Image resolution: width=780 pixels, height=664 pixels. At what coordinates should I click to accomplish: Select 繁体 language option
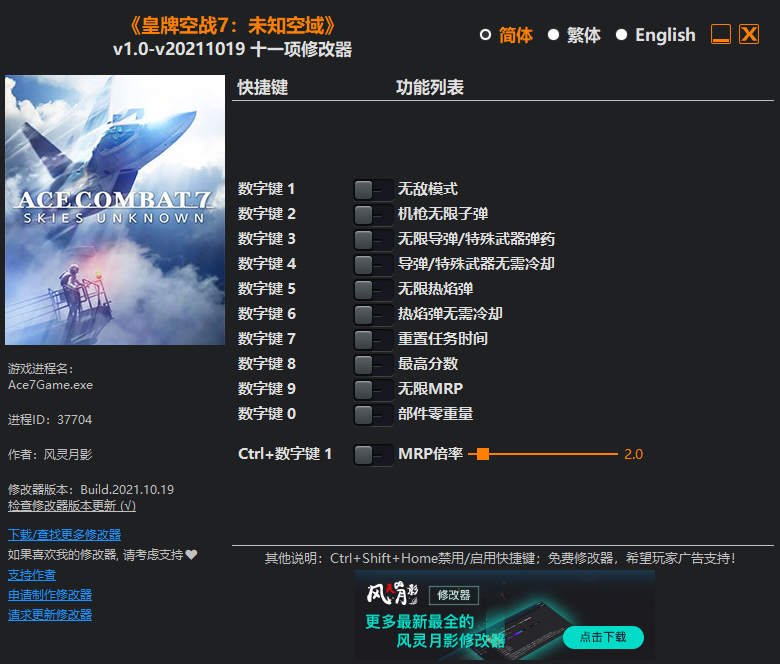[574, 35]
